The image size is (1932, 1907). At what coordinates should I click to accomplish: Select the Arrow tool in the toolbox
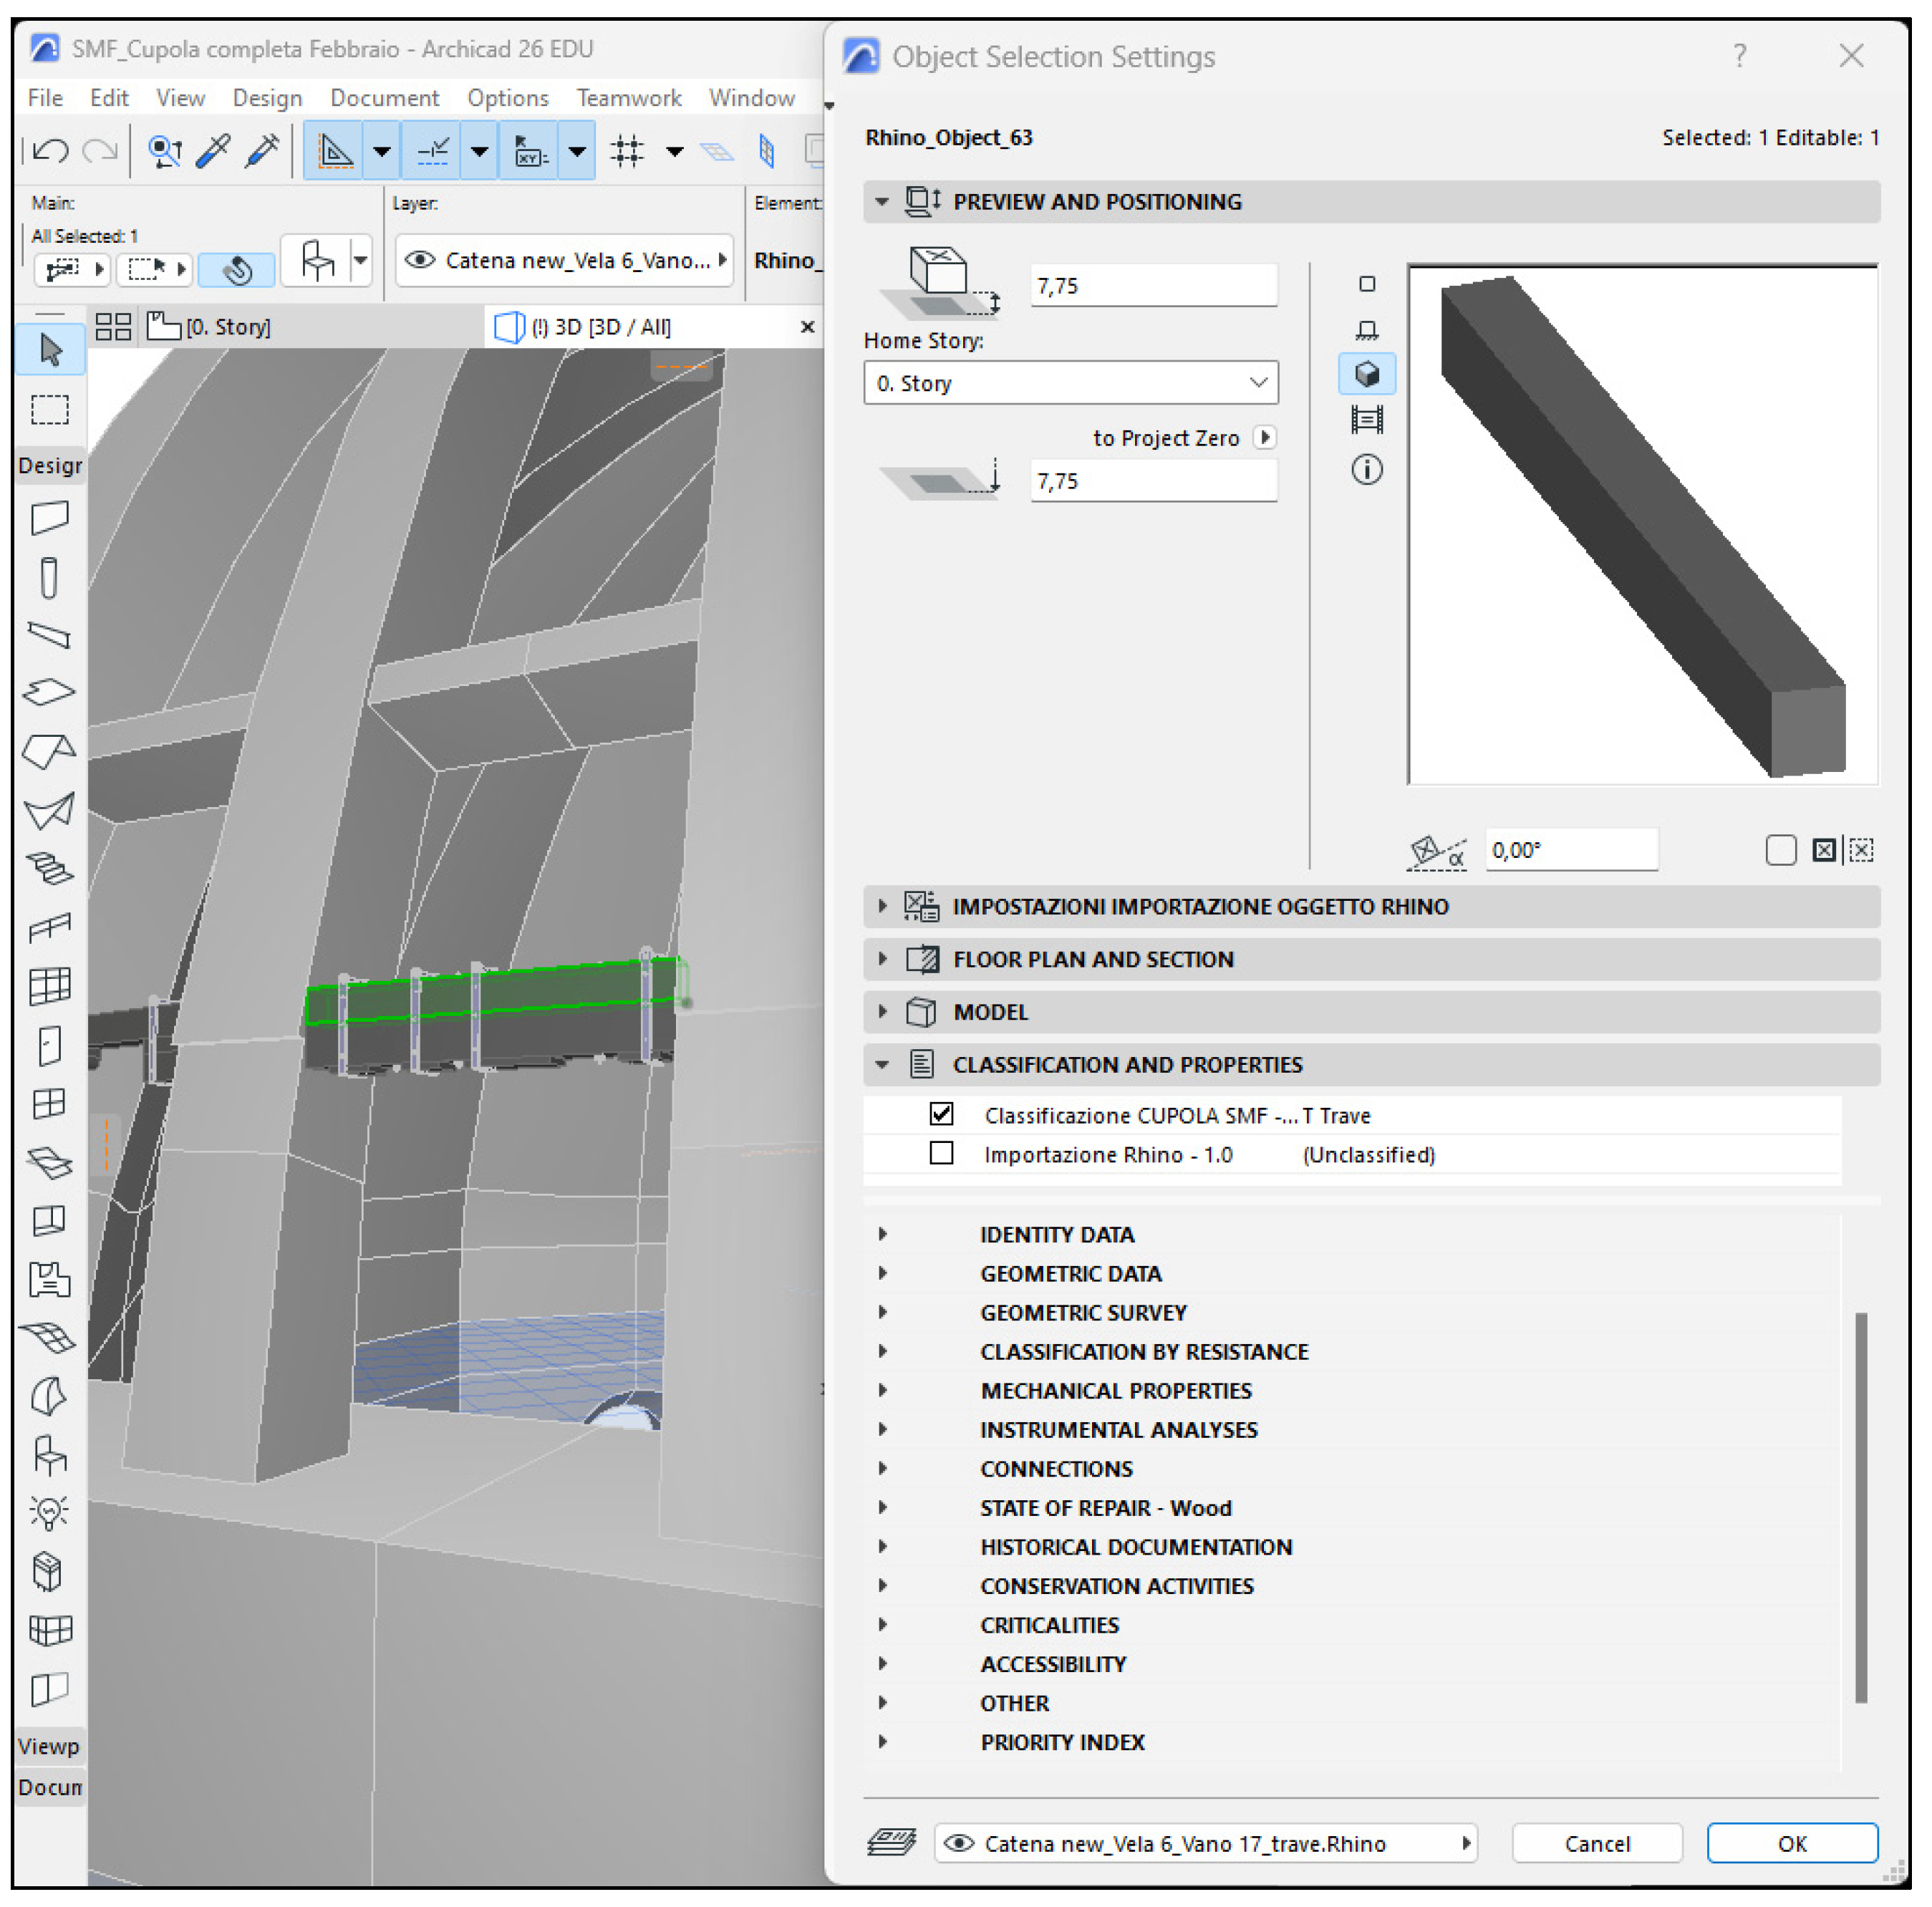coord(50,349)
